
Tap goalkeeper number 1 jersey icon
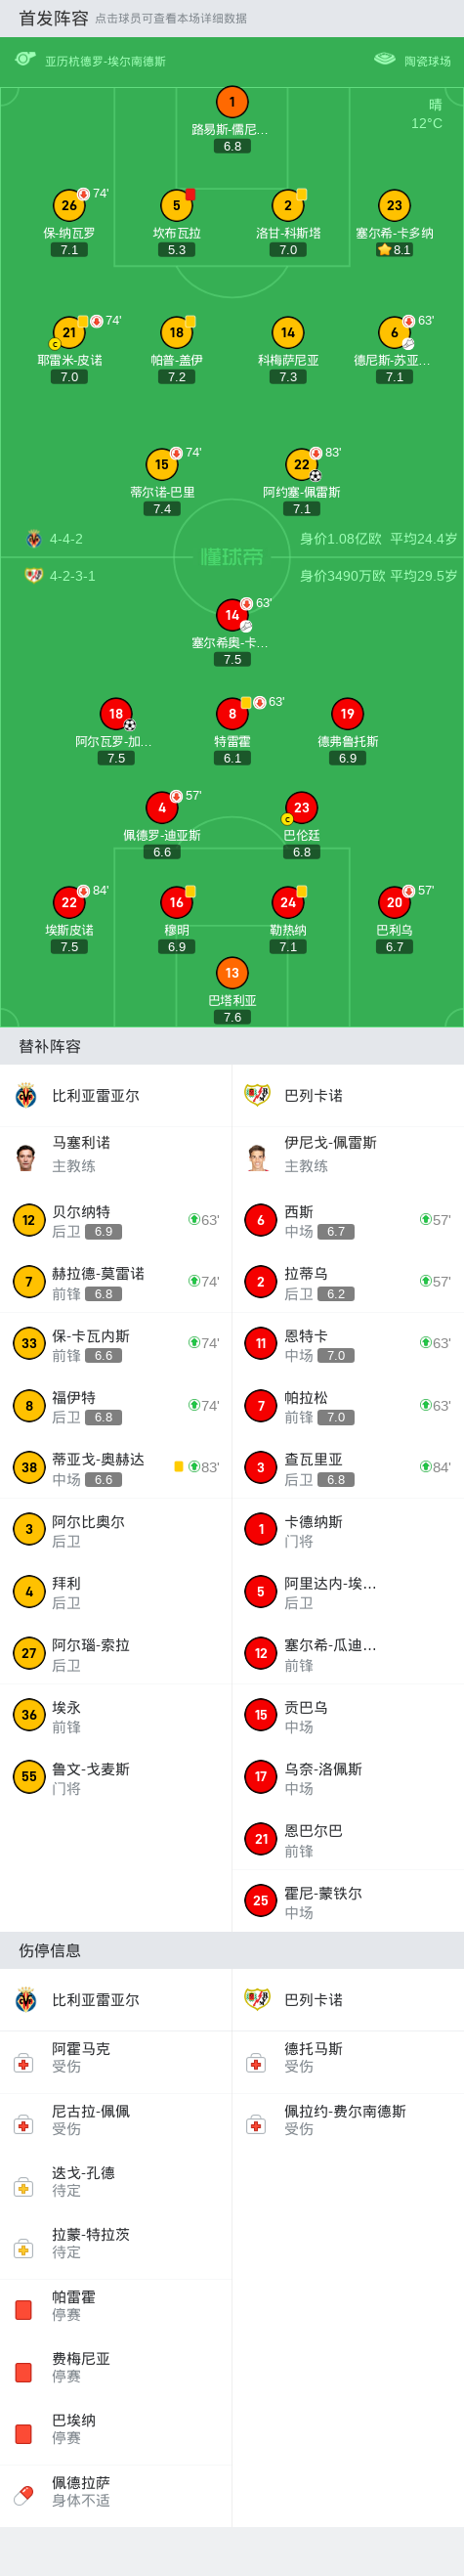click(232, 102)
